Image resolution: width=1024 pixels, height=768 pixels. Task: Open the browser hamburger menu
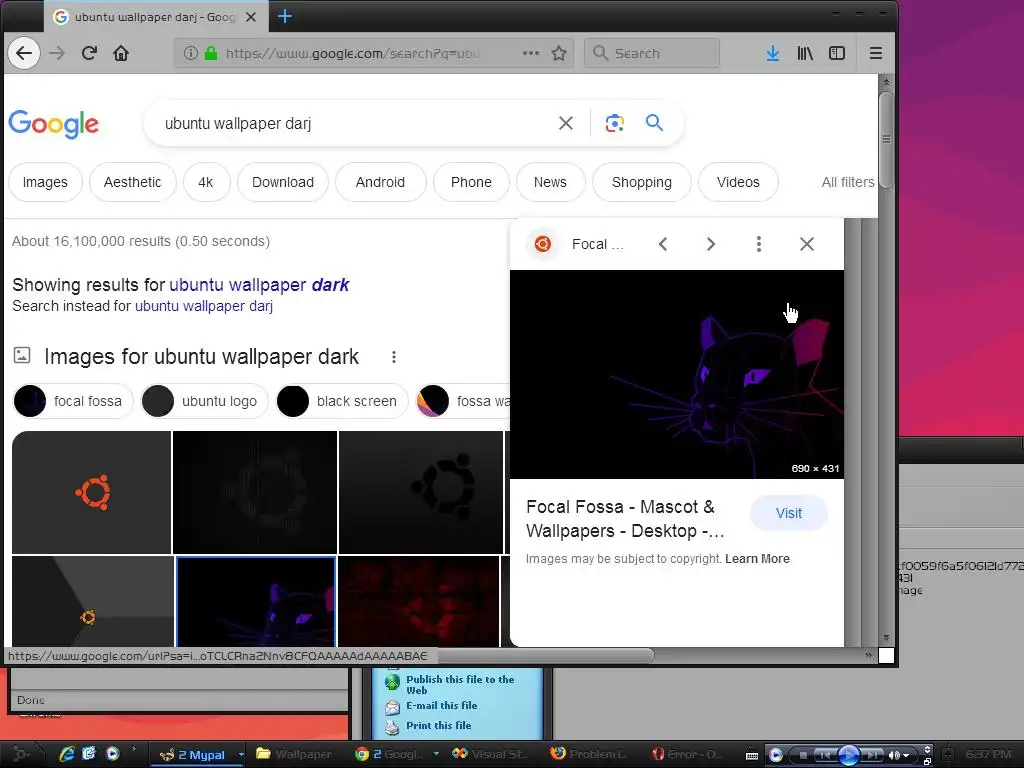pos(876,53)
